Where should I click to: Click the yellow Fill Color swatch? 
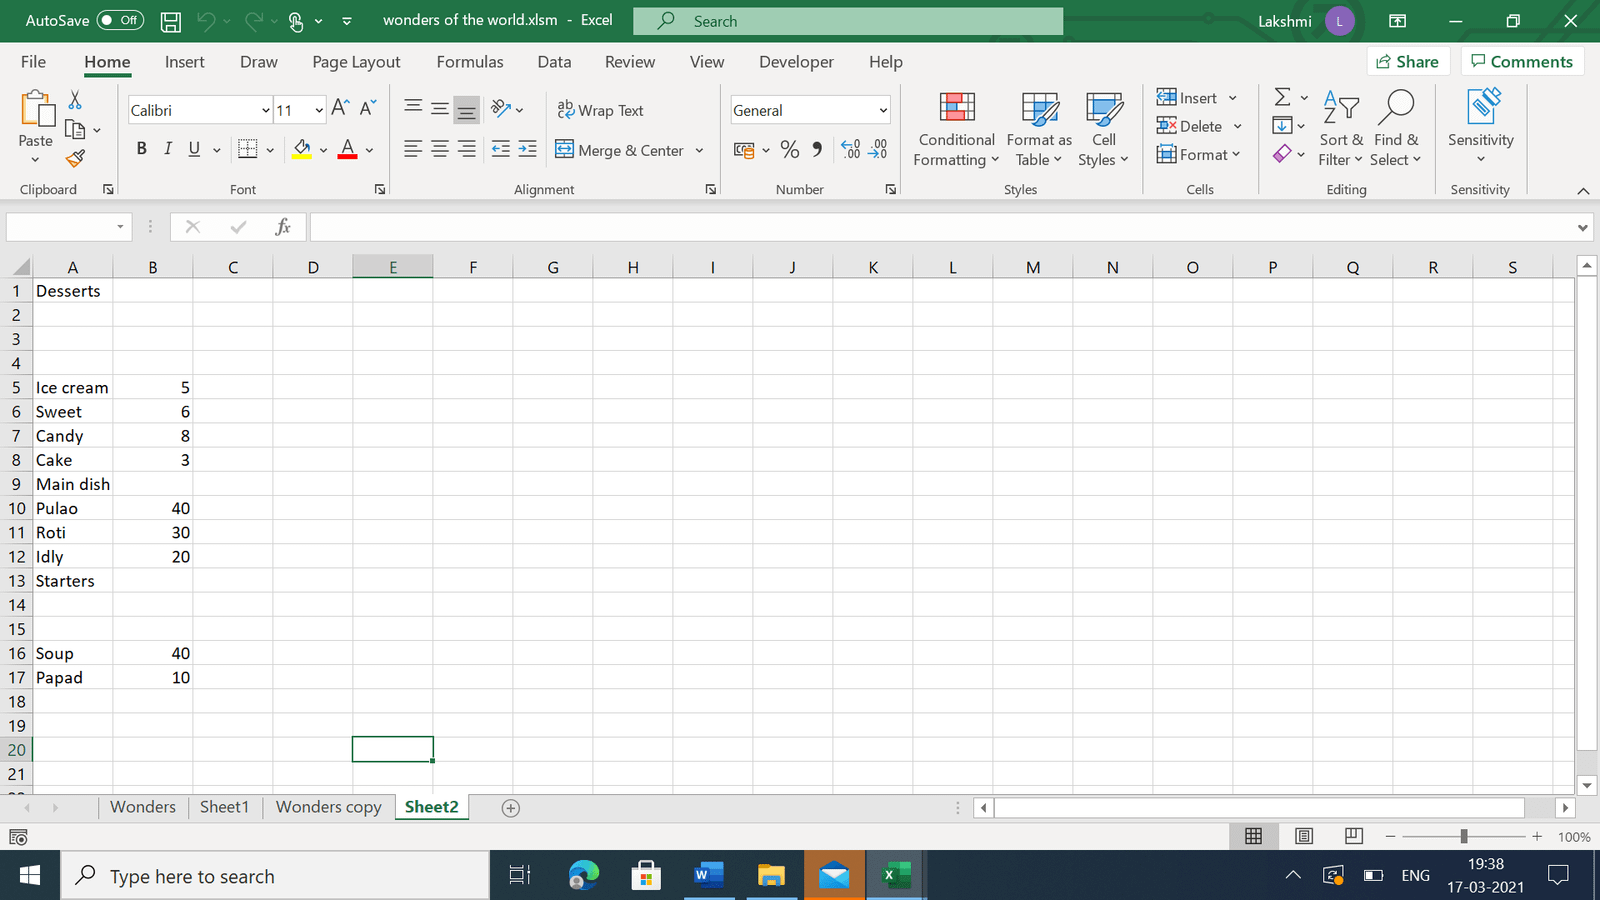point(302,150)
